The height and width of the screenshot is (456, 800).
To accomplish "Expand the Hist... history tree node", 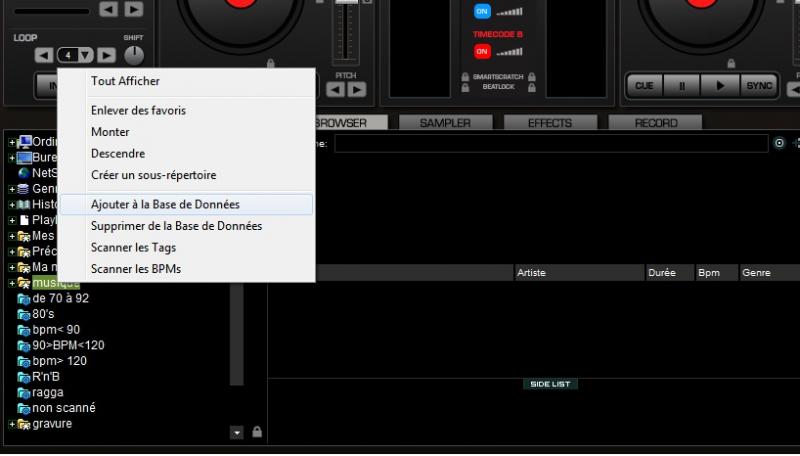I will tap(12, 205).
